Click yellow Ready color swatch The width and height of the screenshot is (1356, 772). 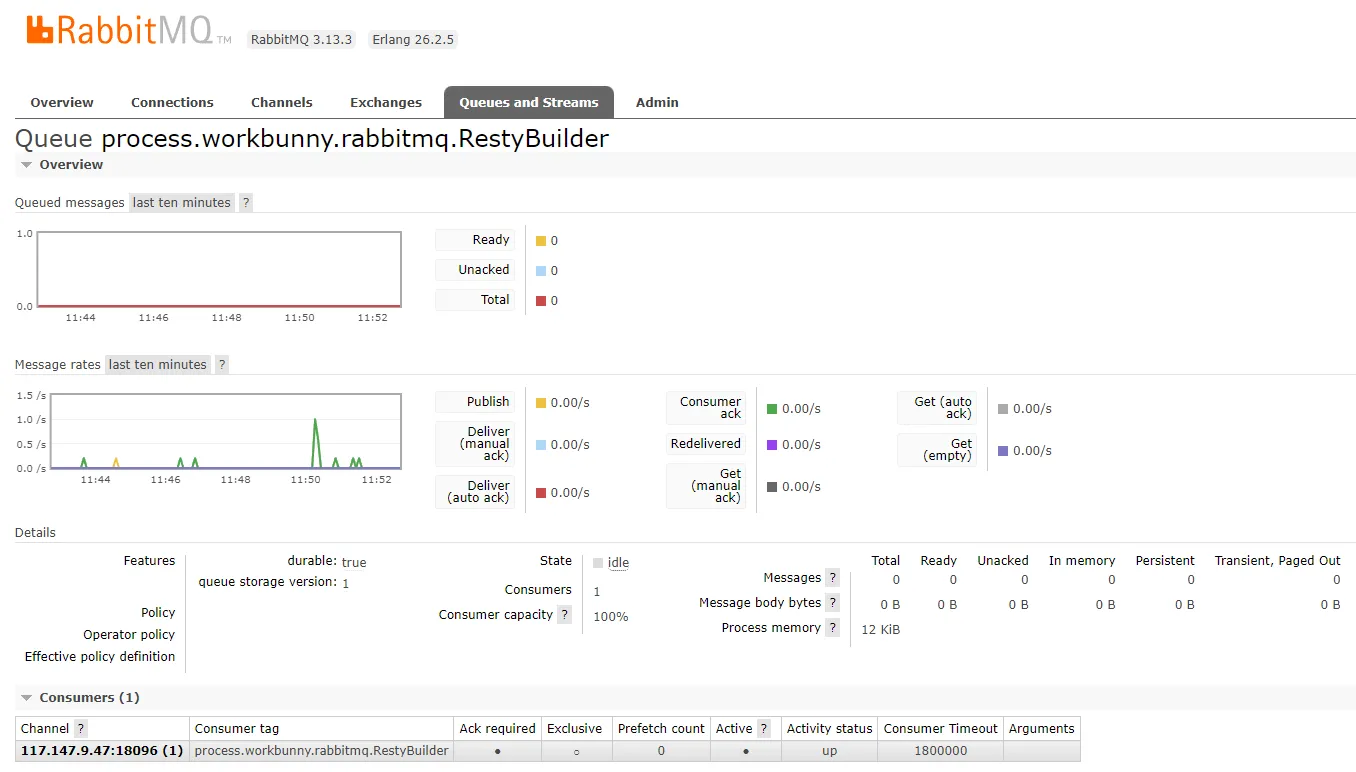click(x=541, y=241)
